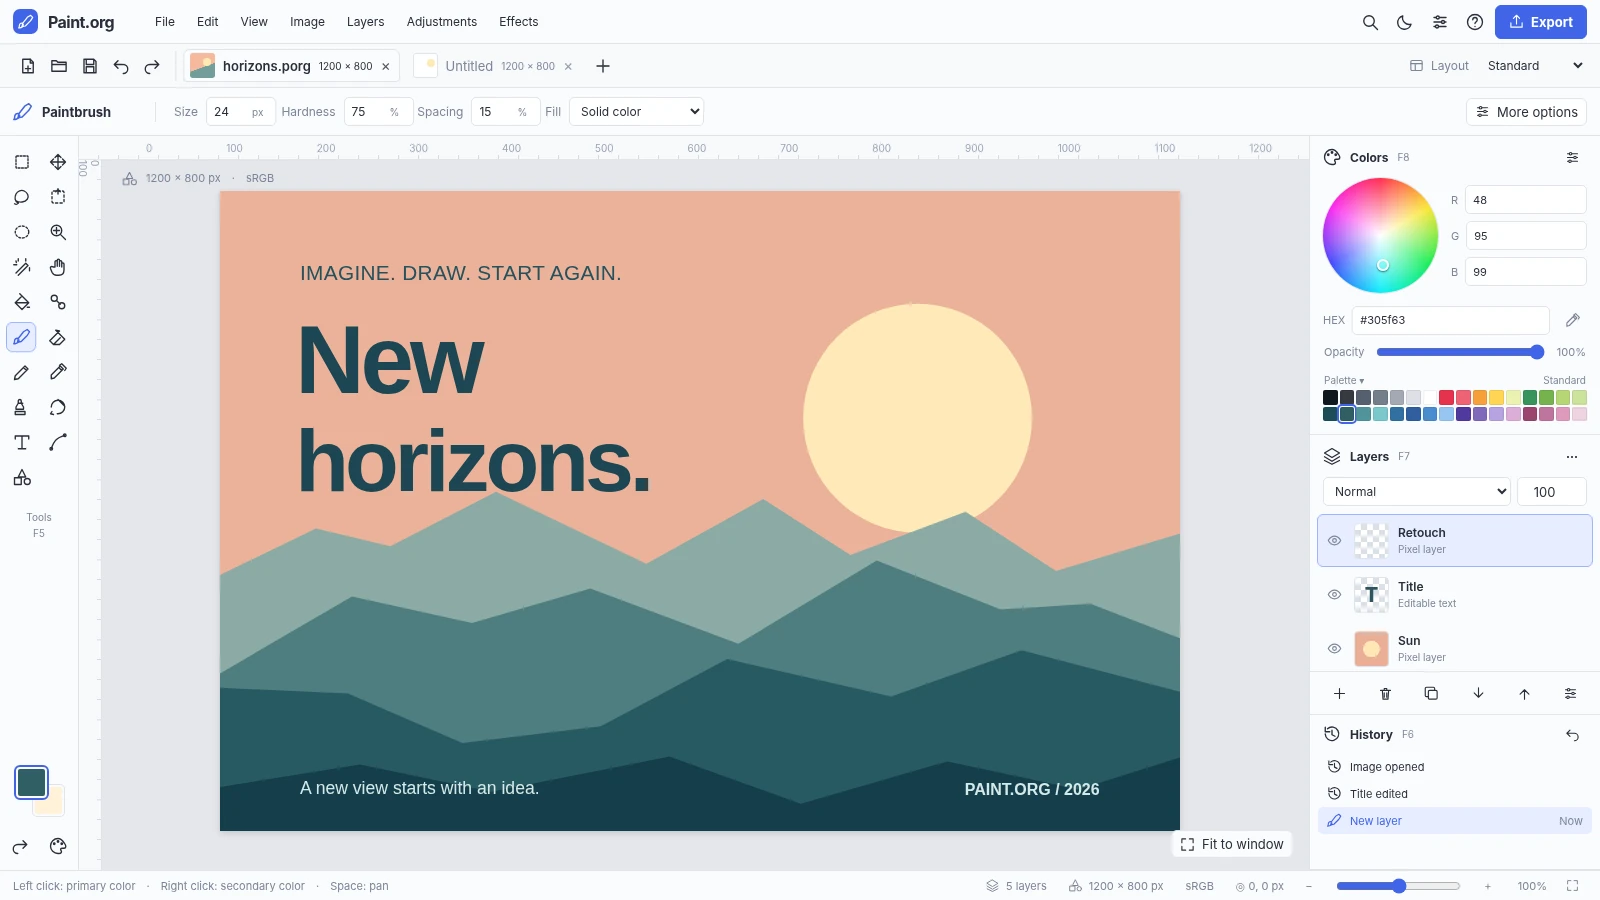Adjust the Opacity slider
1600x900 pixels.
coord(1460,352)
